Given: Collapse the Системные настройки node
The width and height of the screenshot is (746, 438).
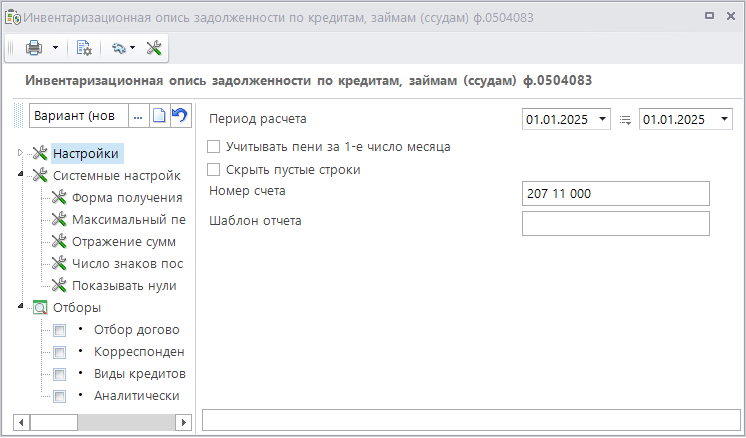Looking at the screenshot, I should coord(20,174).
